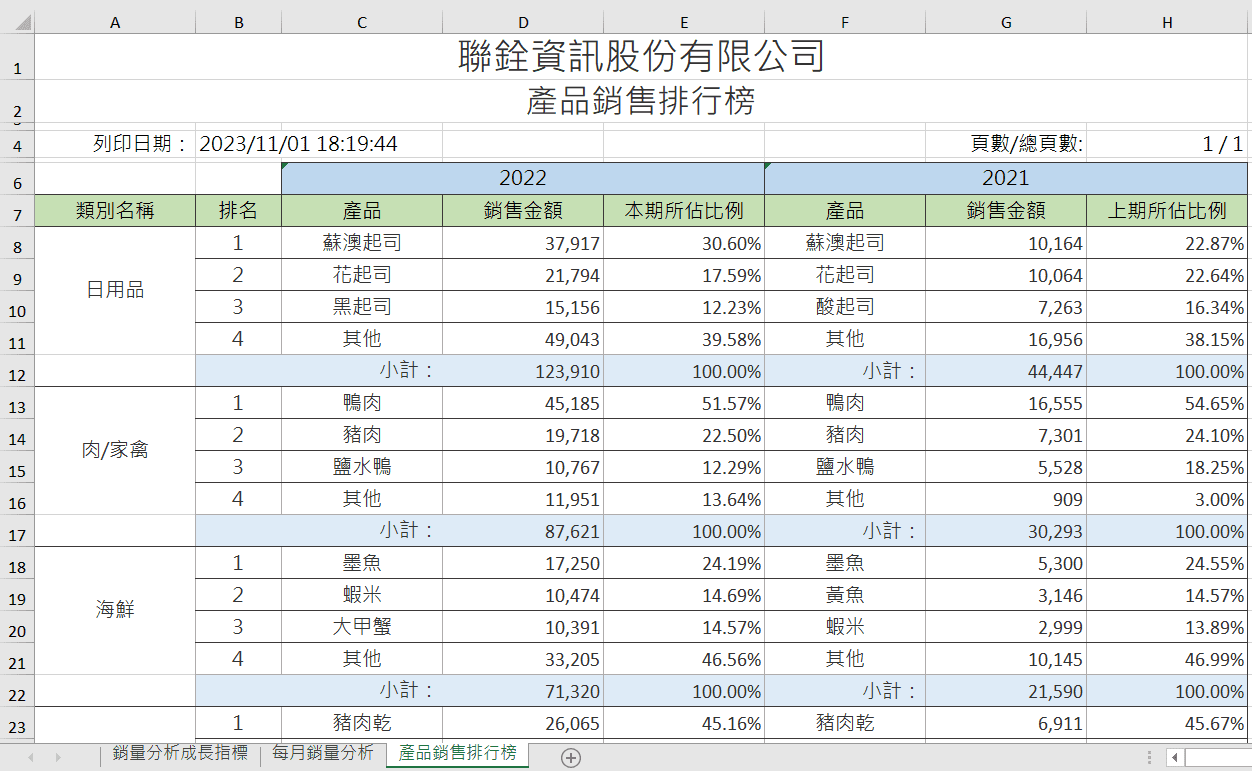Click the 黃魚 product cell

pos(845,595)
